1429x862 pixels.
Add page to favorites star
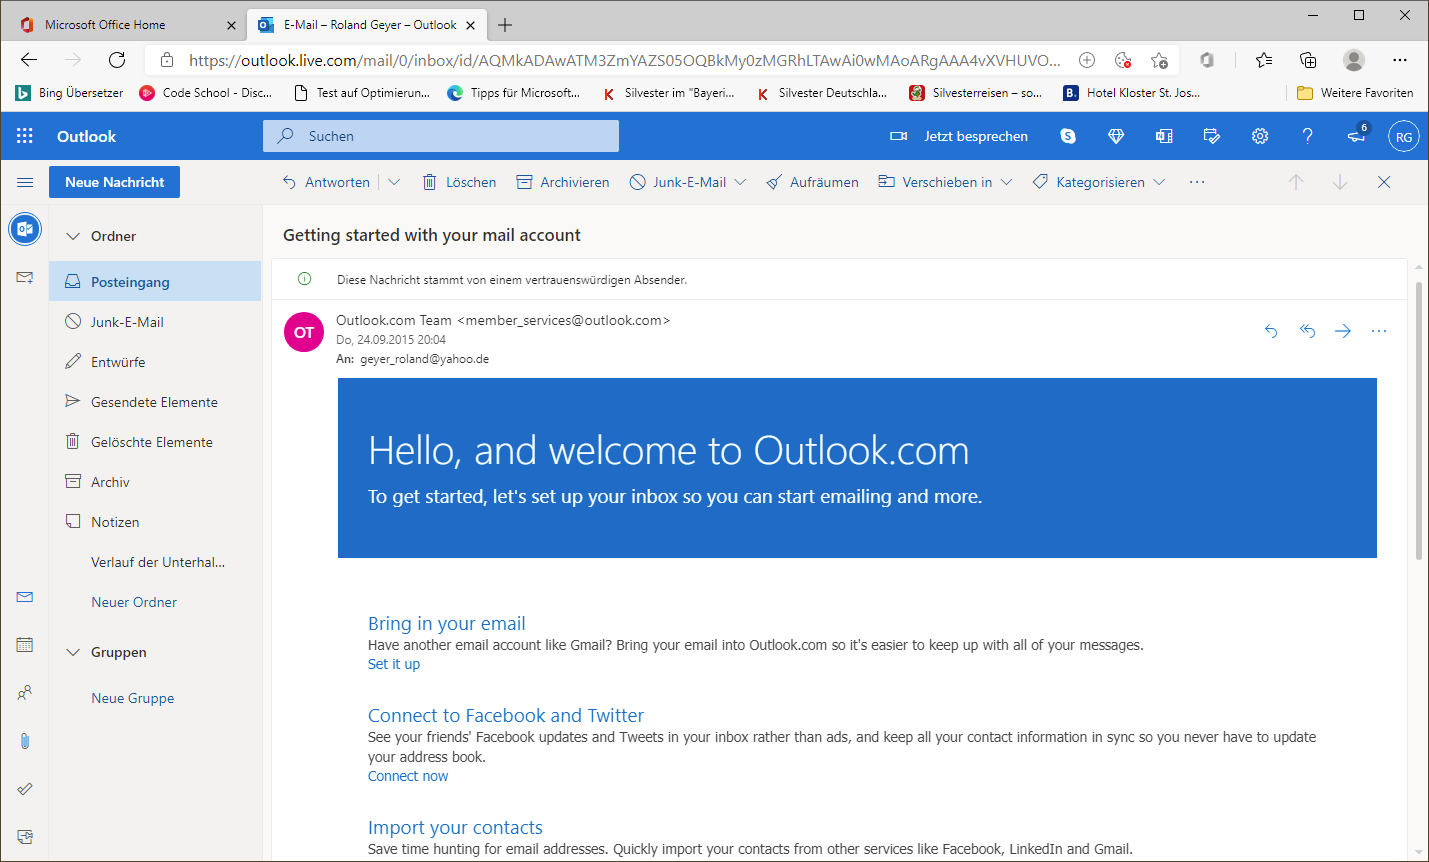point(1159,60)
